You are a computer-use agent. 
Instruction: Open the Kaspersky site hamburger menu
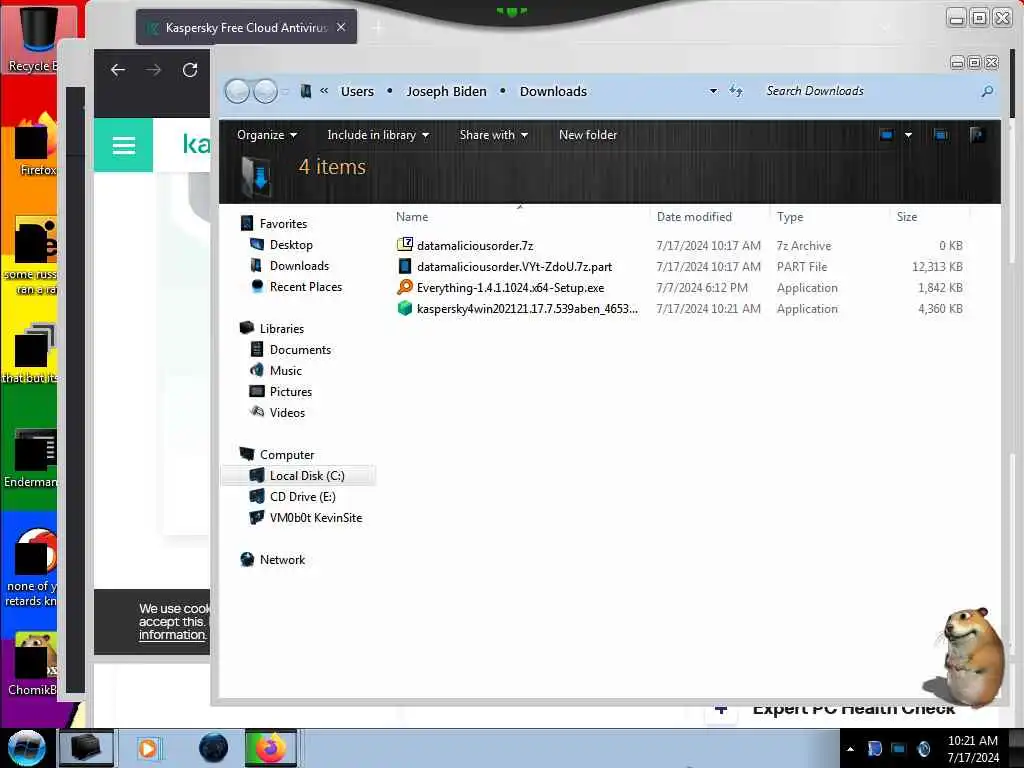coord(123,145)
